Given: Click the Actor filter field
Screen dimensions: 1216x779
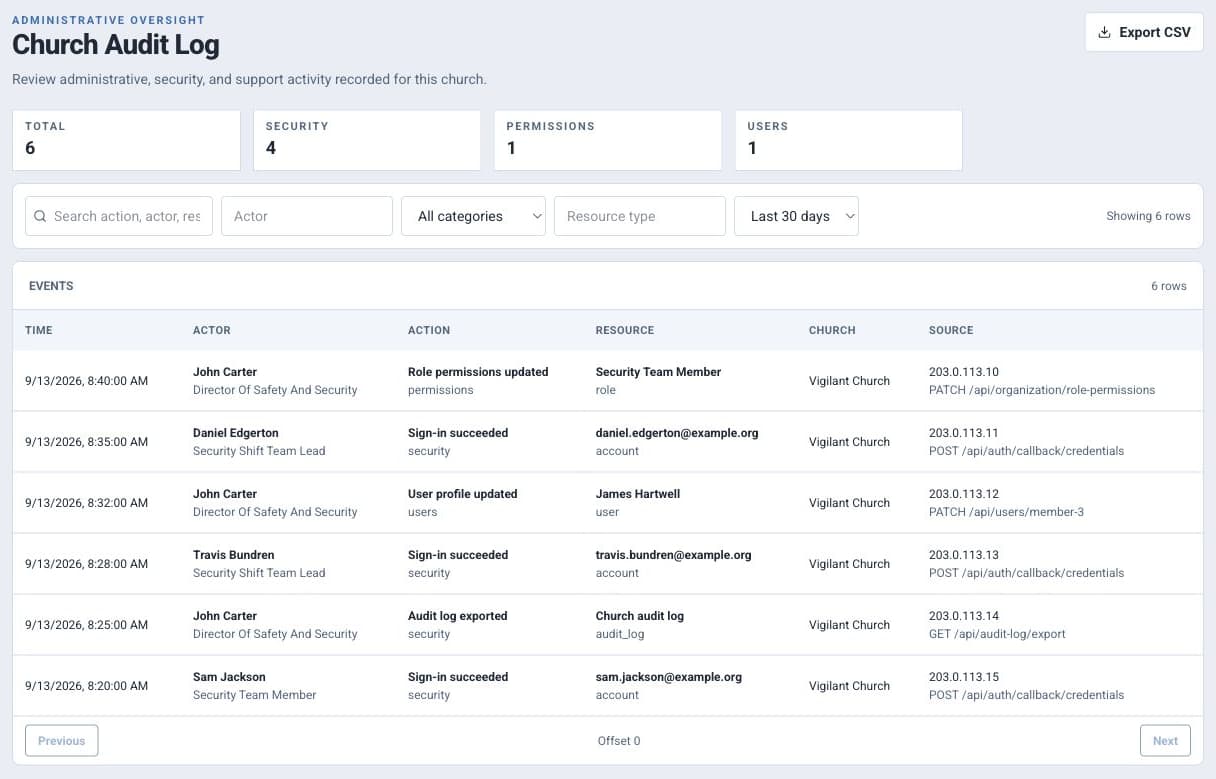Looking at the screenshot, I should coord(307,216).
